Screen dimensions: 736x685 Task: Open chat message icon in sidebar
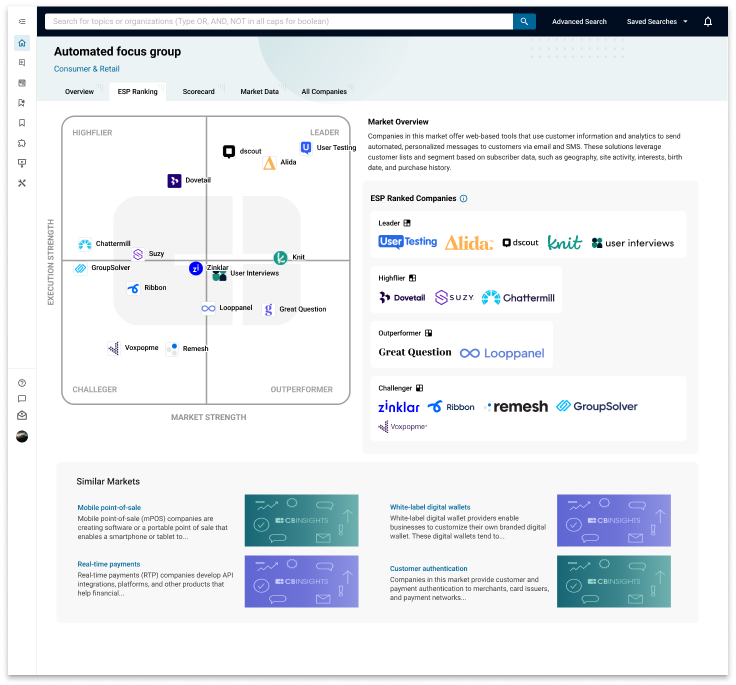coord(22,399)
